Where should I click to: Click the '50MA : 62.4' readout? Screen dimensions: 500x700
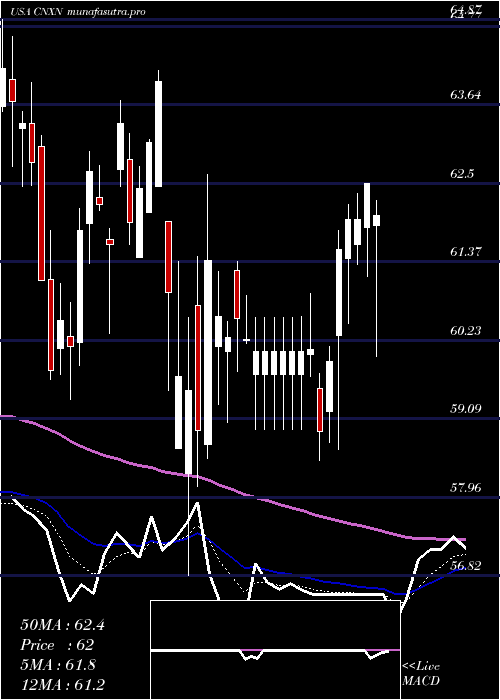pyautogui.click(x=62, y=625)
